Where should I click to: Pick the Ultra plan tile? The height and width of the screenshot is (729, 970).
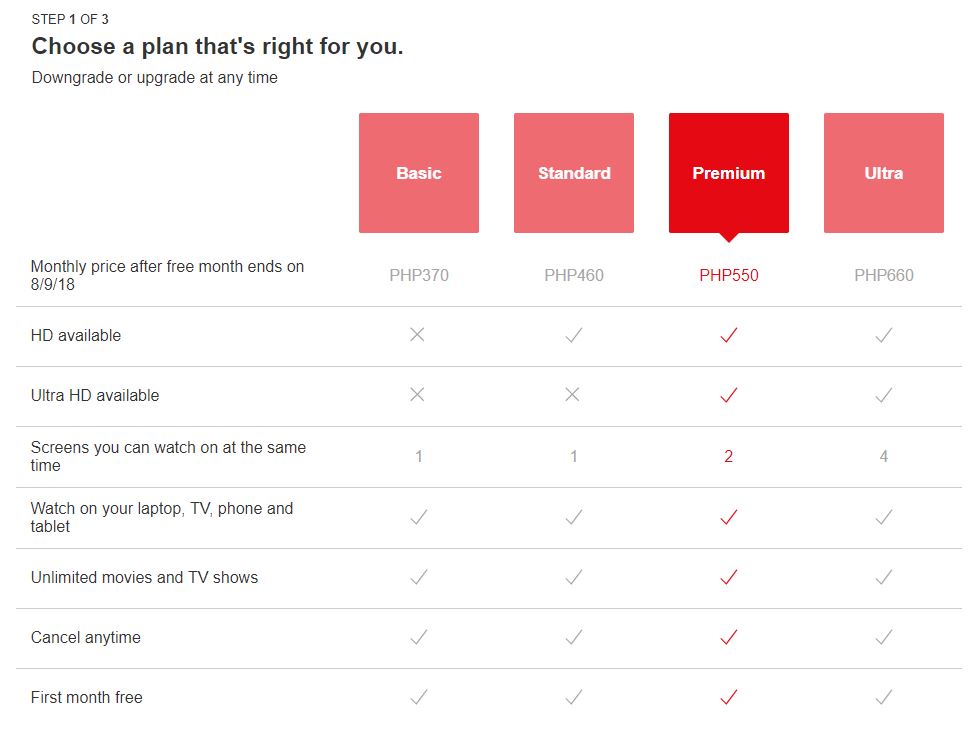click(x=883, y=173)
